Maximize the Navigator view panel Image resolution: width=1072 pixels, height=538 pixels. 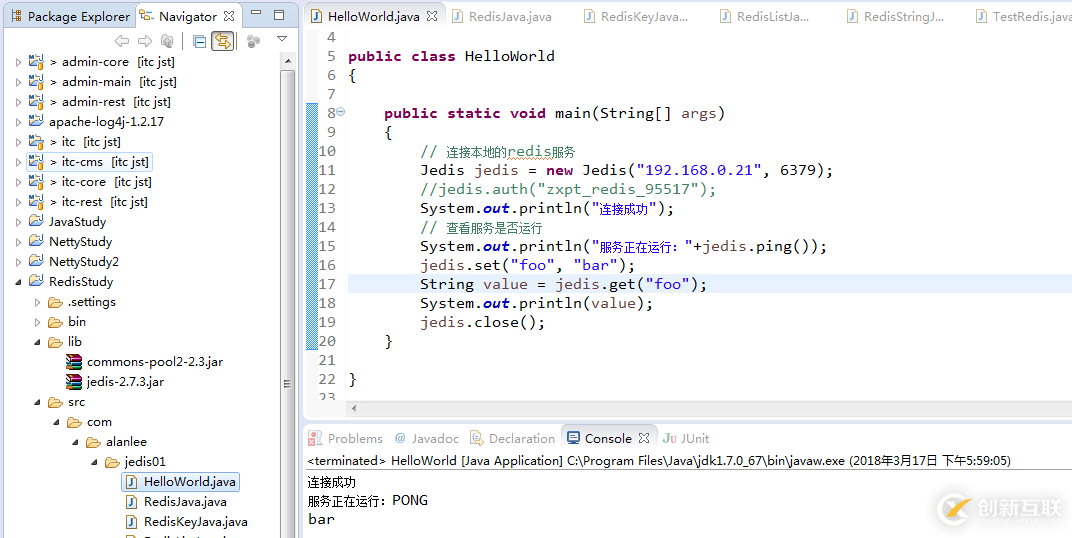(x=279, y=14)
